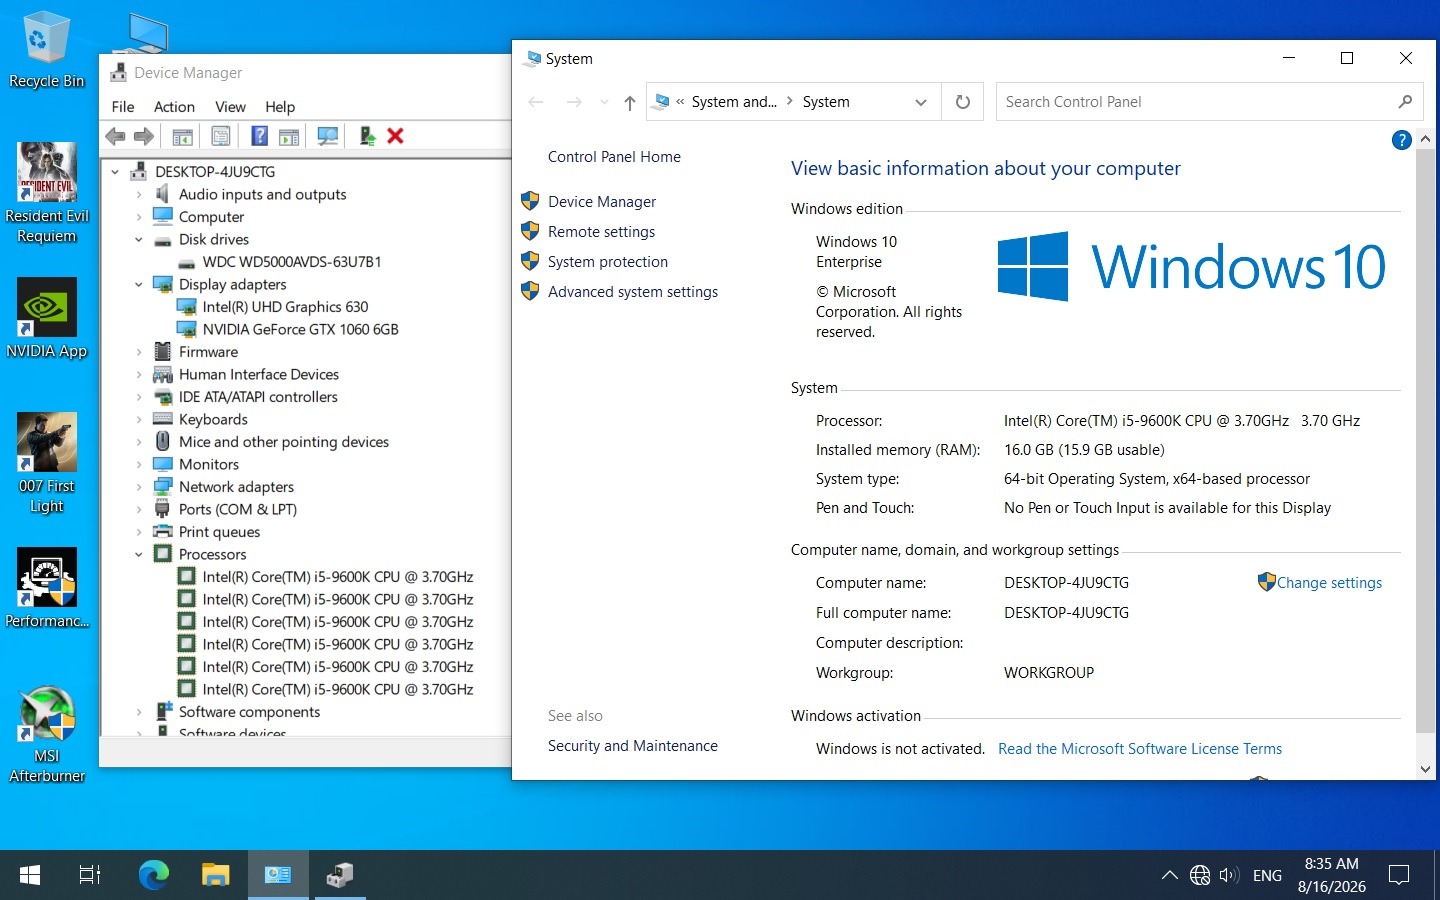Open the address bar history dropdown
1440x900 pixels.
[921, 102]
